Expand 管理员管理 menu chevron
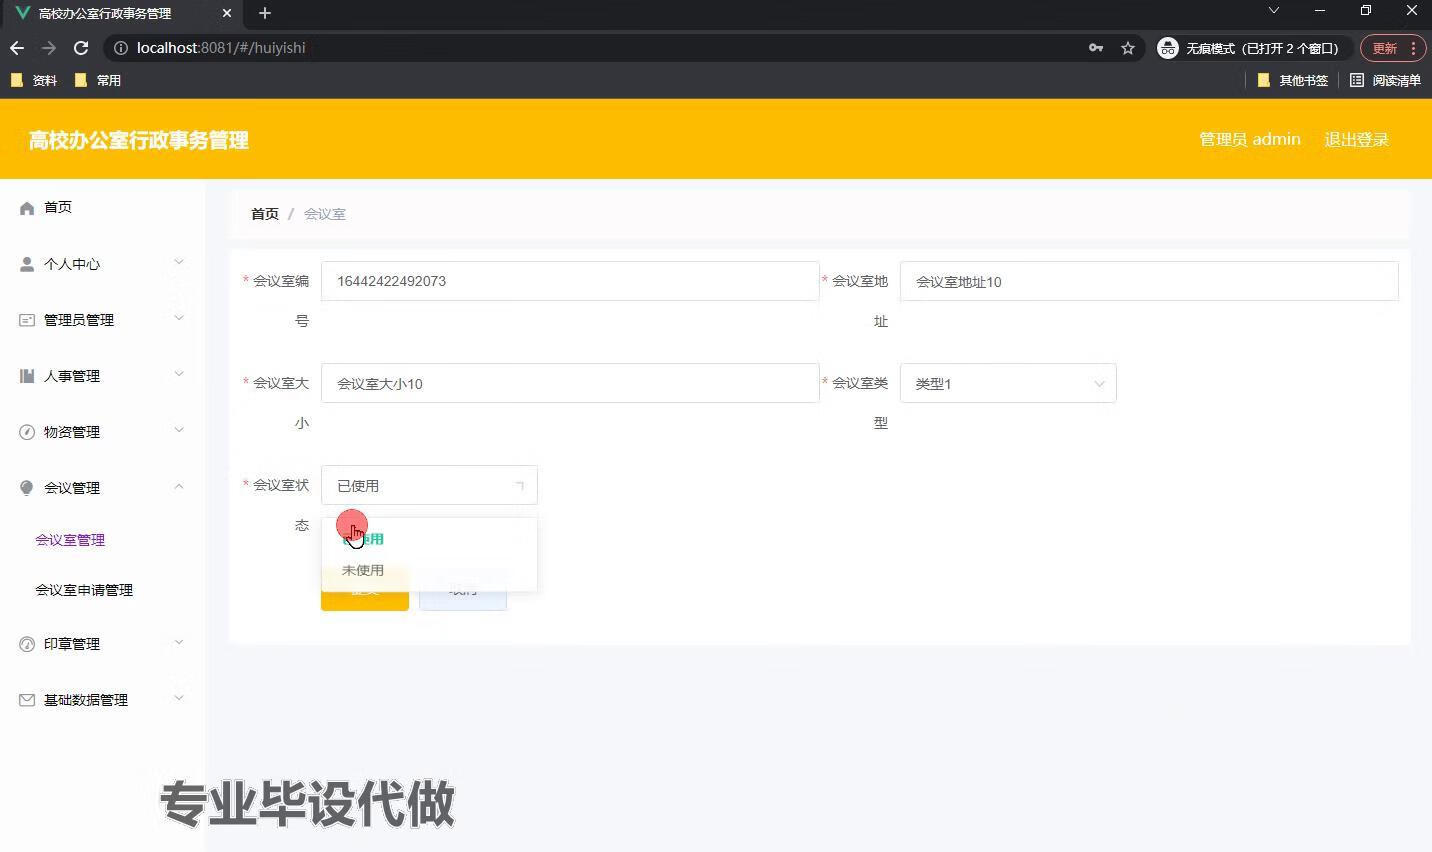Image resolution: width=1432 pixels, height=852 pixels. (179, 319)
